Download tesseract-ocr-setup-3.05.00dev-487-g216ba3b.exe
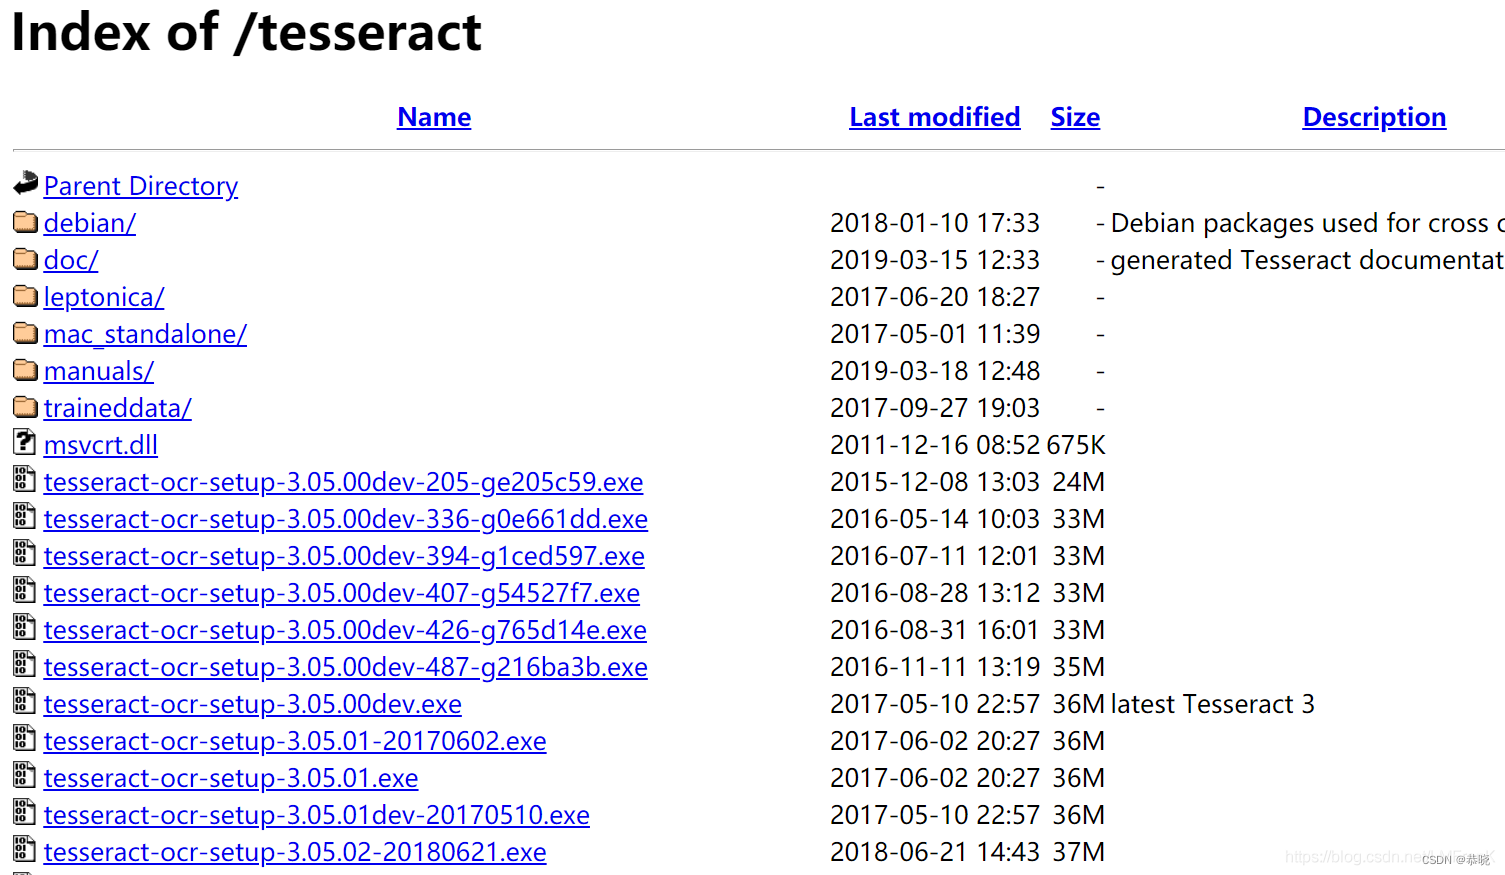 pos(346,667)
